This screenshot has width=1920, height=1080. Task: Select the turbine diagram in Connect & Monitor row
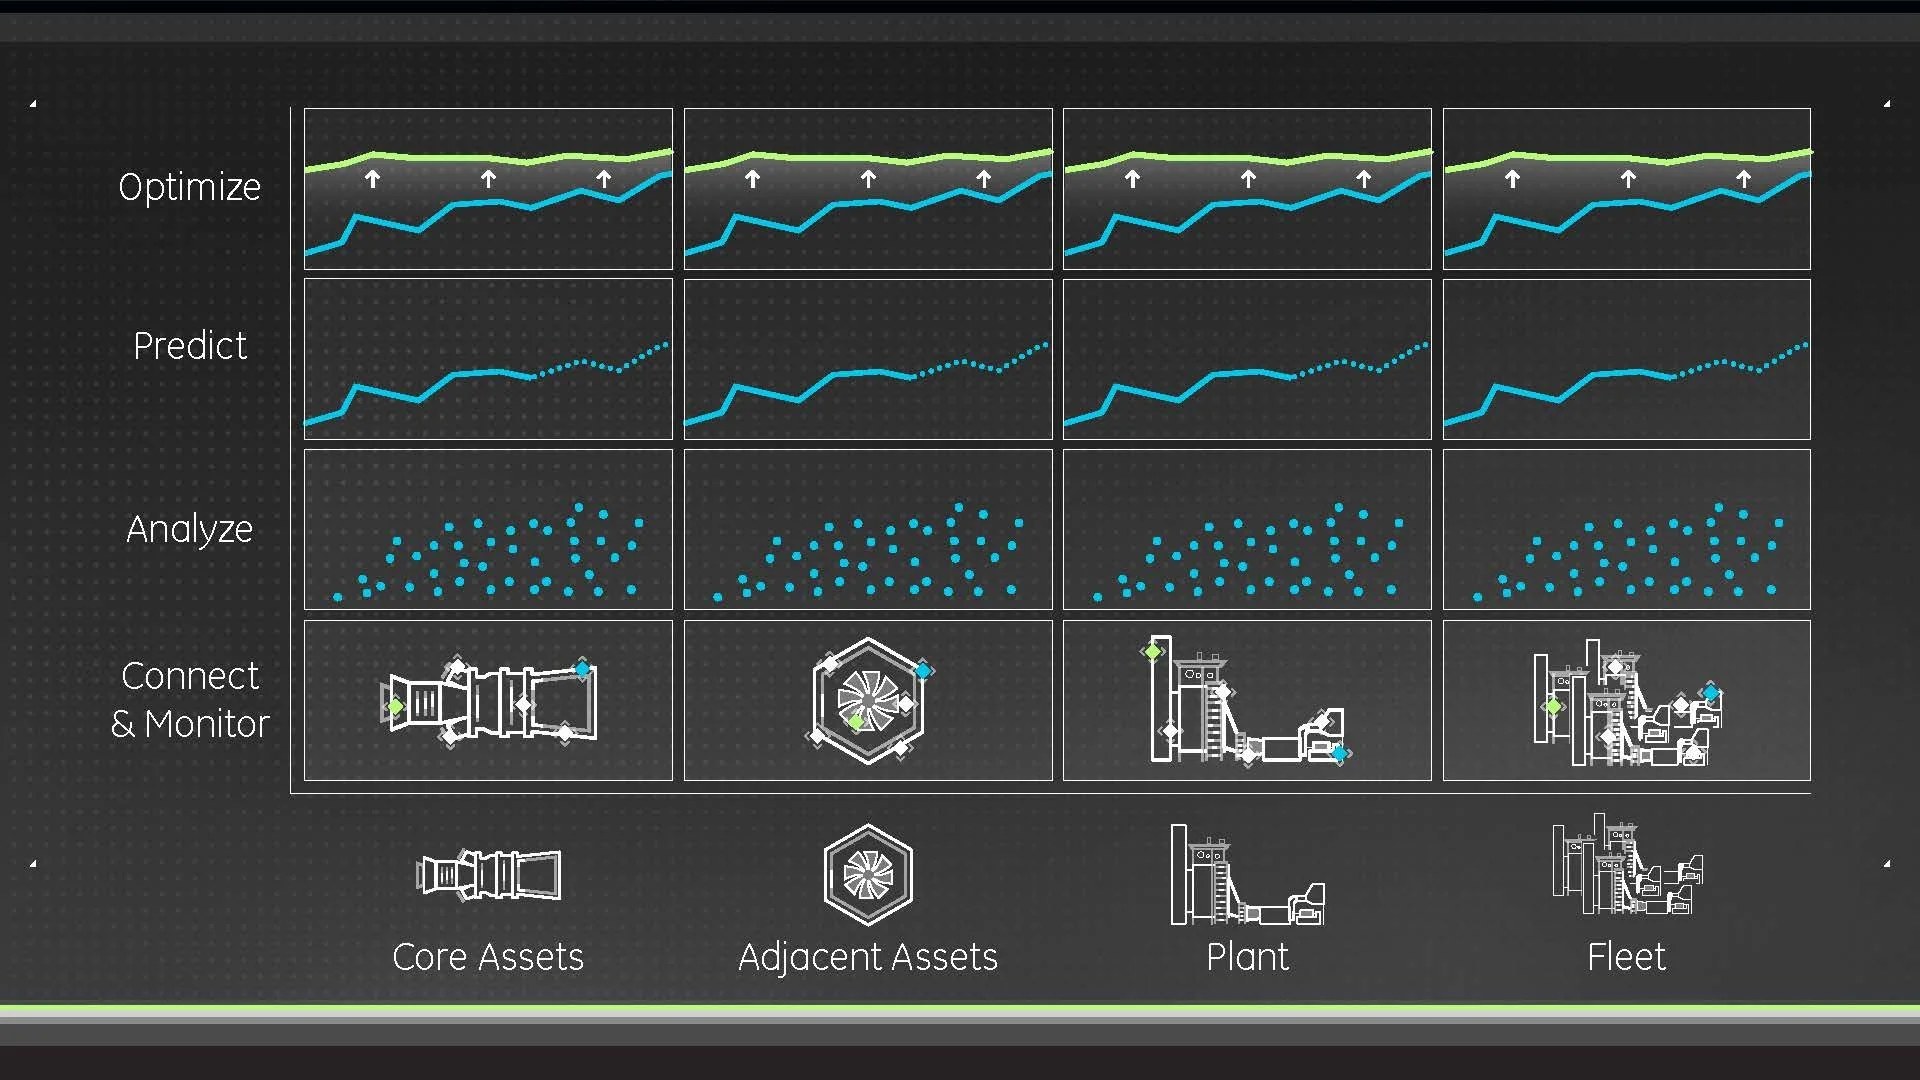pos(488,700)
